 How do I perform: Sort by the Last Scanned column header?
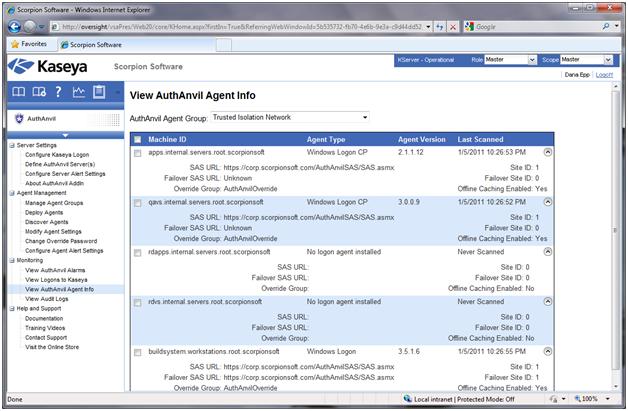click(x=480, y=139)
